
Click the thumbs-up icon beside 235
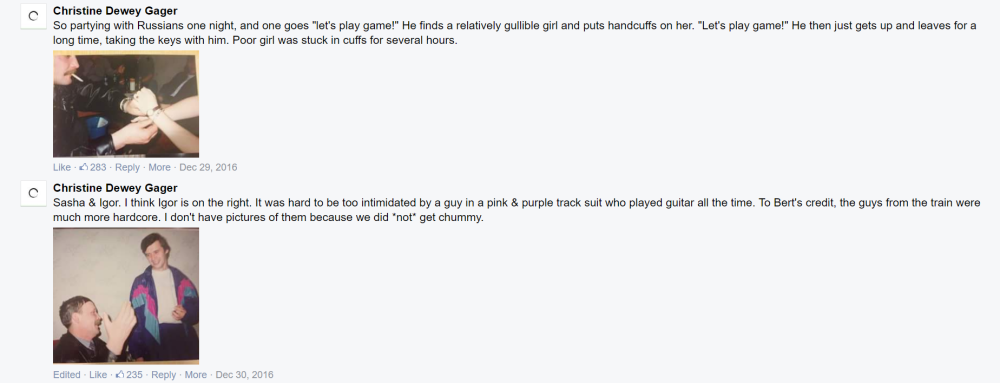[119, 374]
